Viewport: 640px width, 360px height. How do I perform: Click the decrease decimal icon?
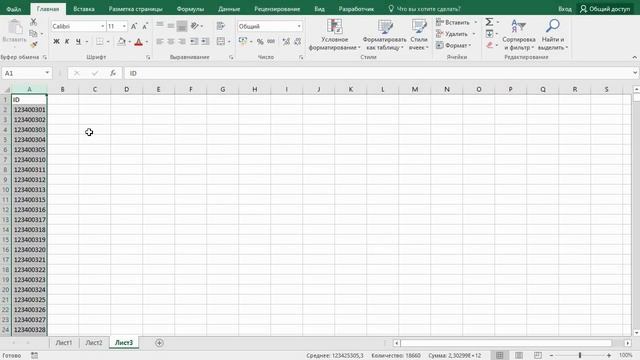click(x=298, y=41)
